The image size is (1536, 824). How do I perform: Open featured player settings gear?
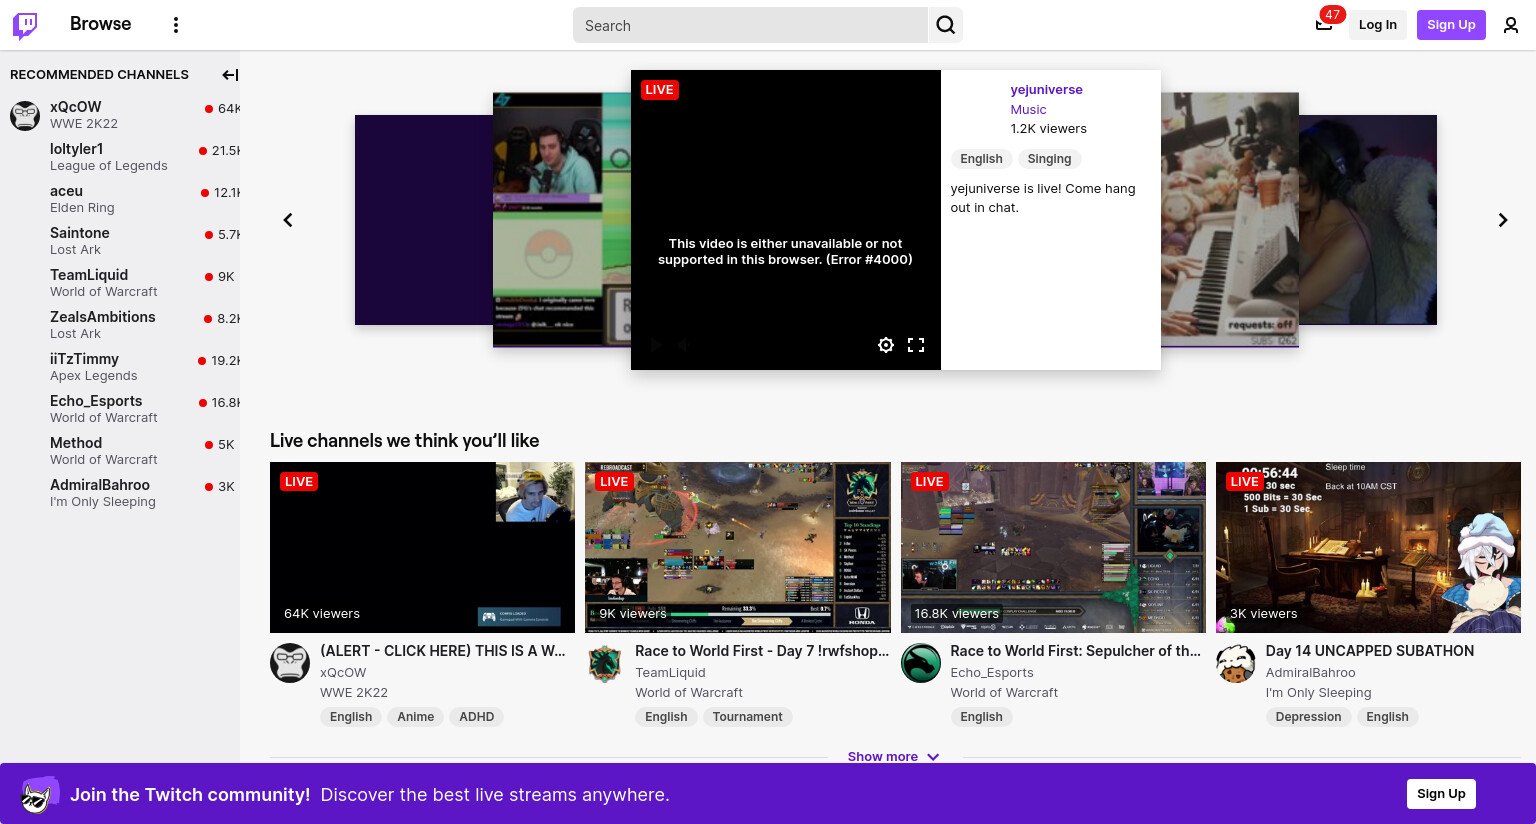[886, 345]
